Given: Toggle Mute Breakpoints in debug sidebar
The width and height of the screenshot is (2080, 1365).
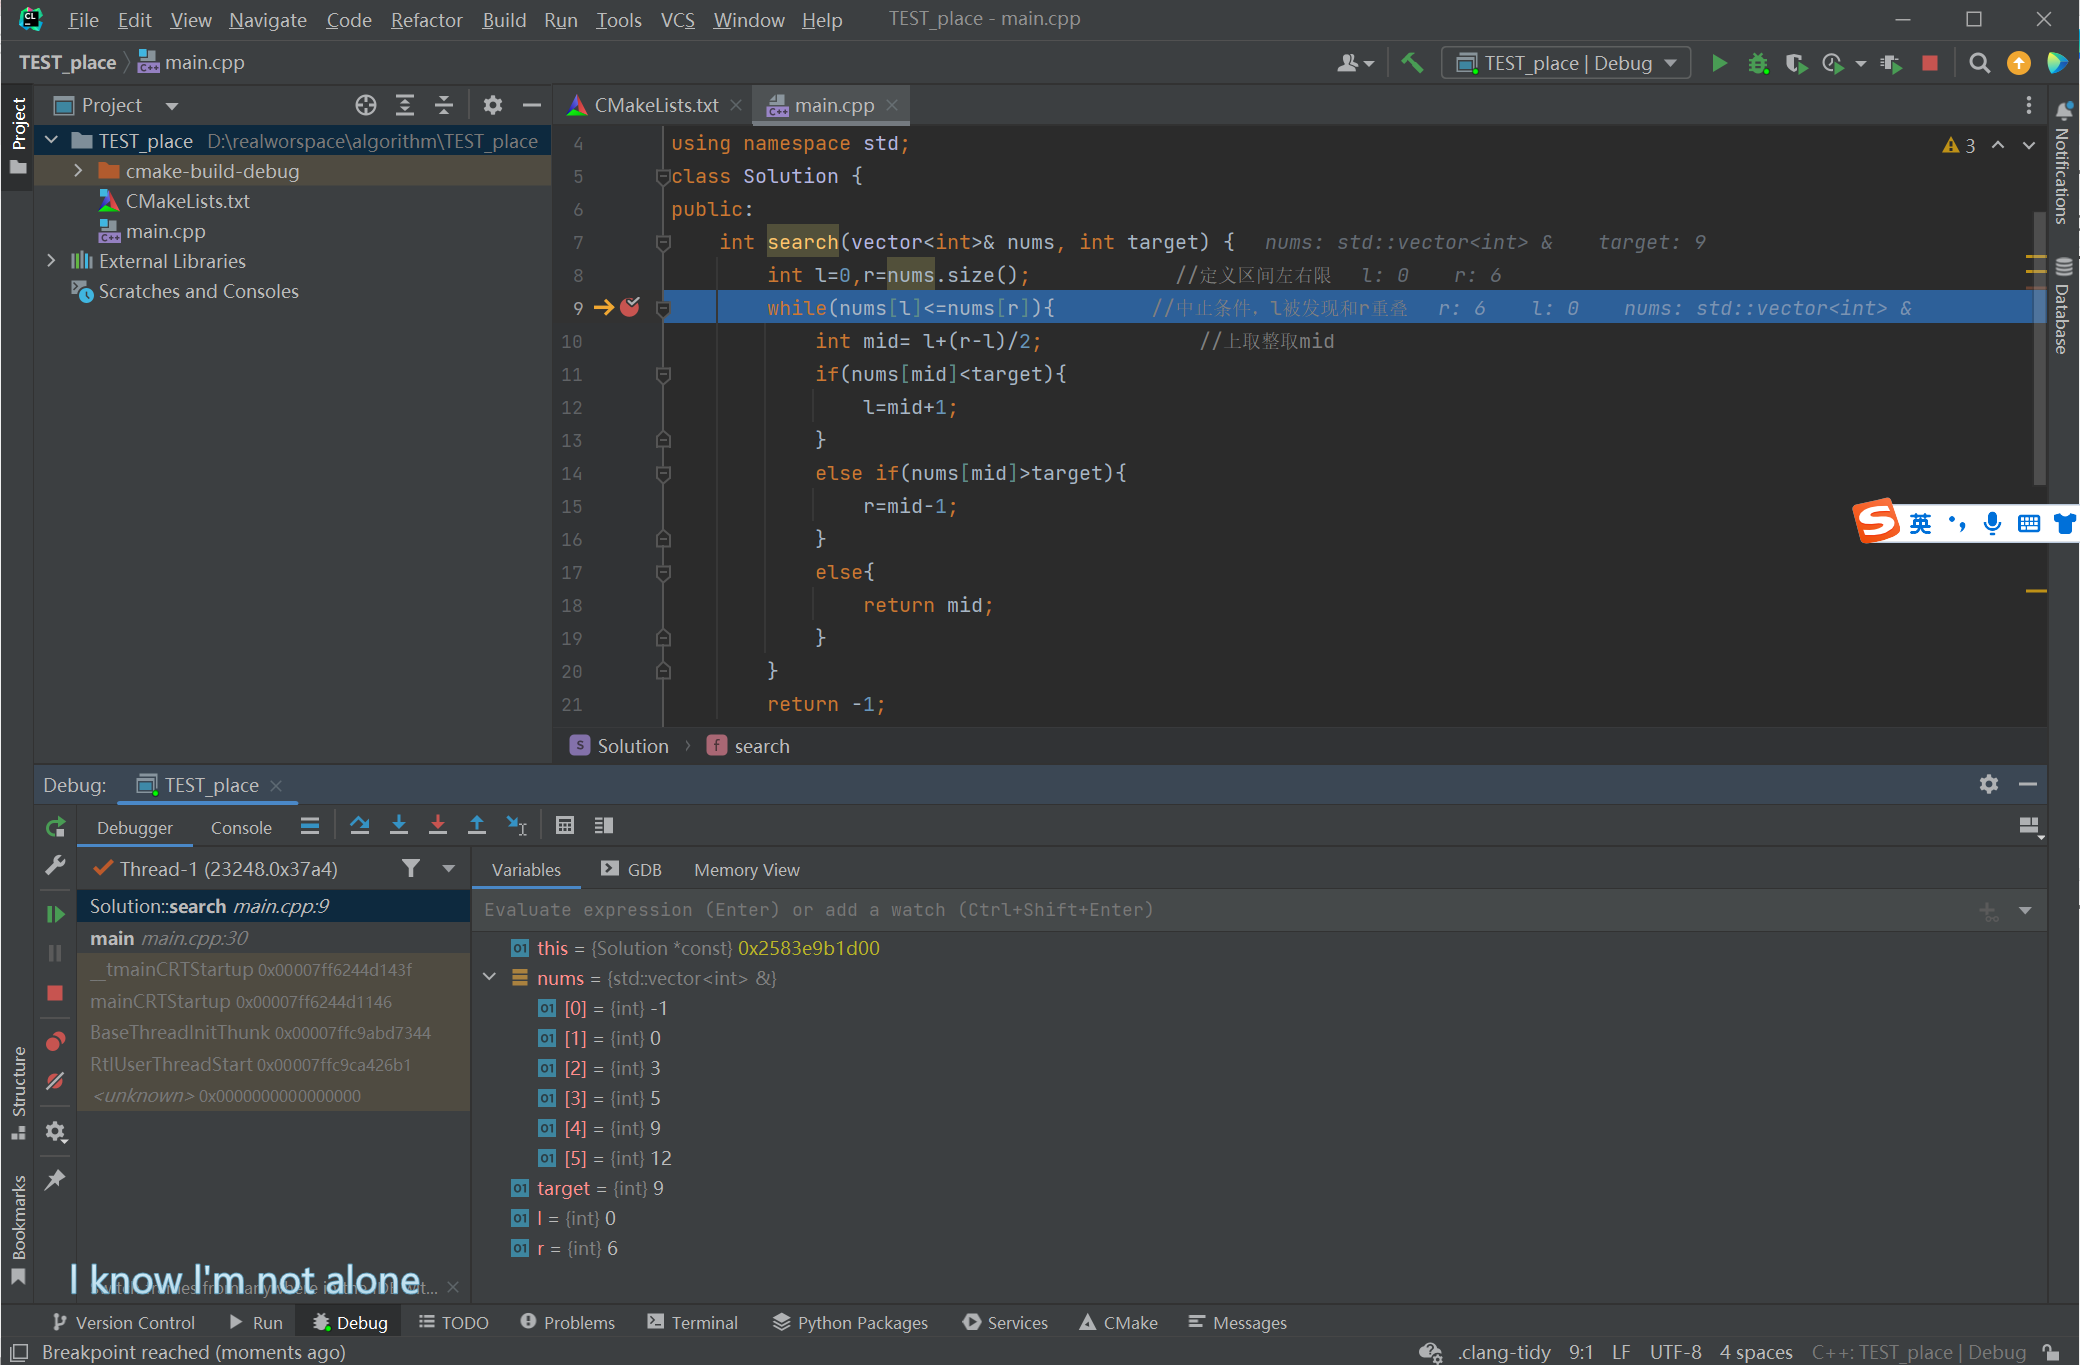Looking at the screenshot, I should coord(56,1081).
